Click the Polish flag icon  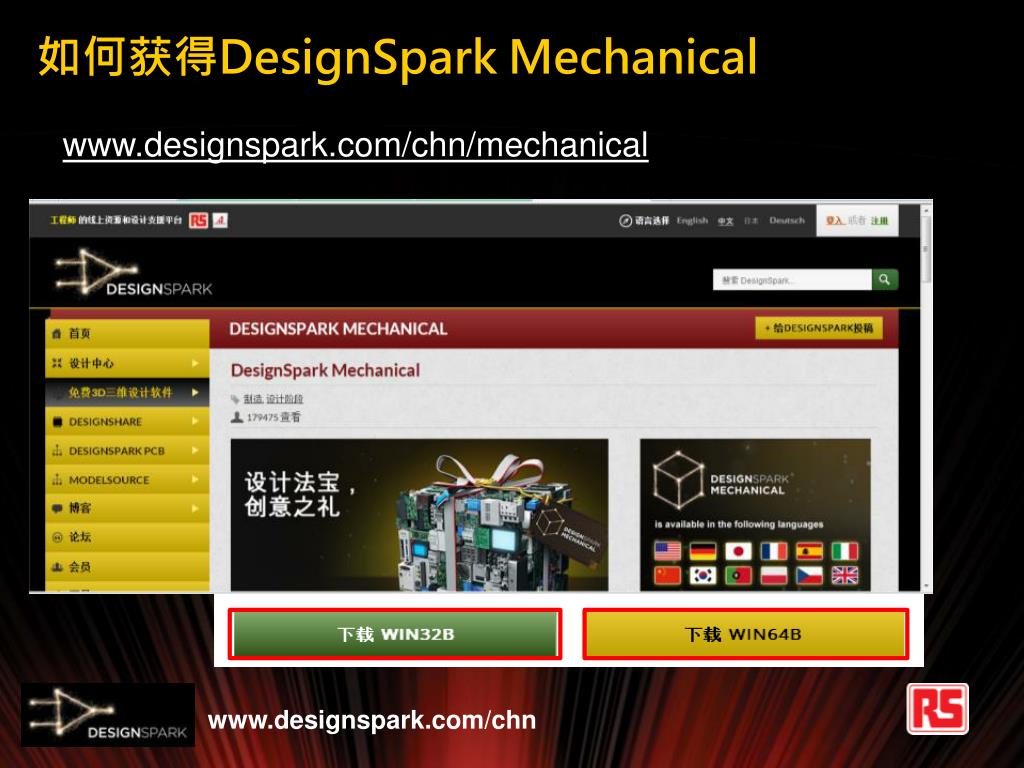tap(774, 575)
